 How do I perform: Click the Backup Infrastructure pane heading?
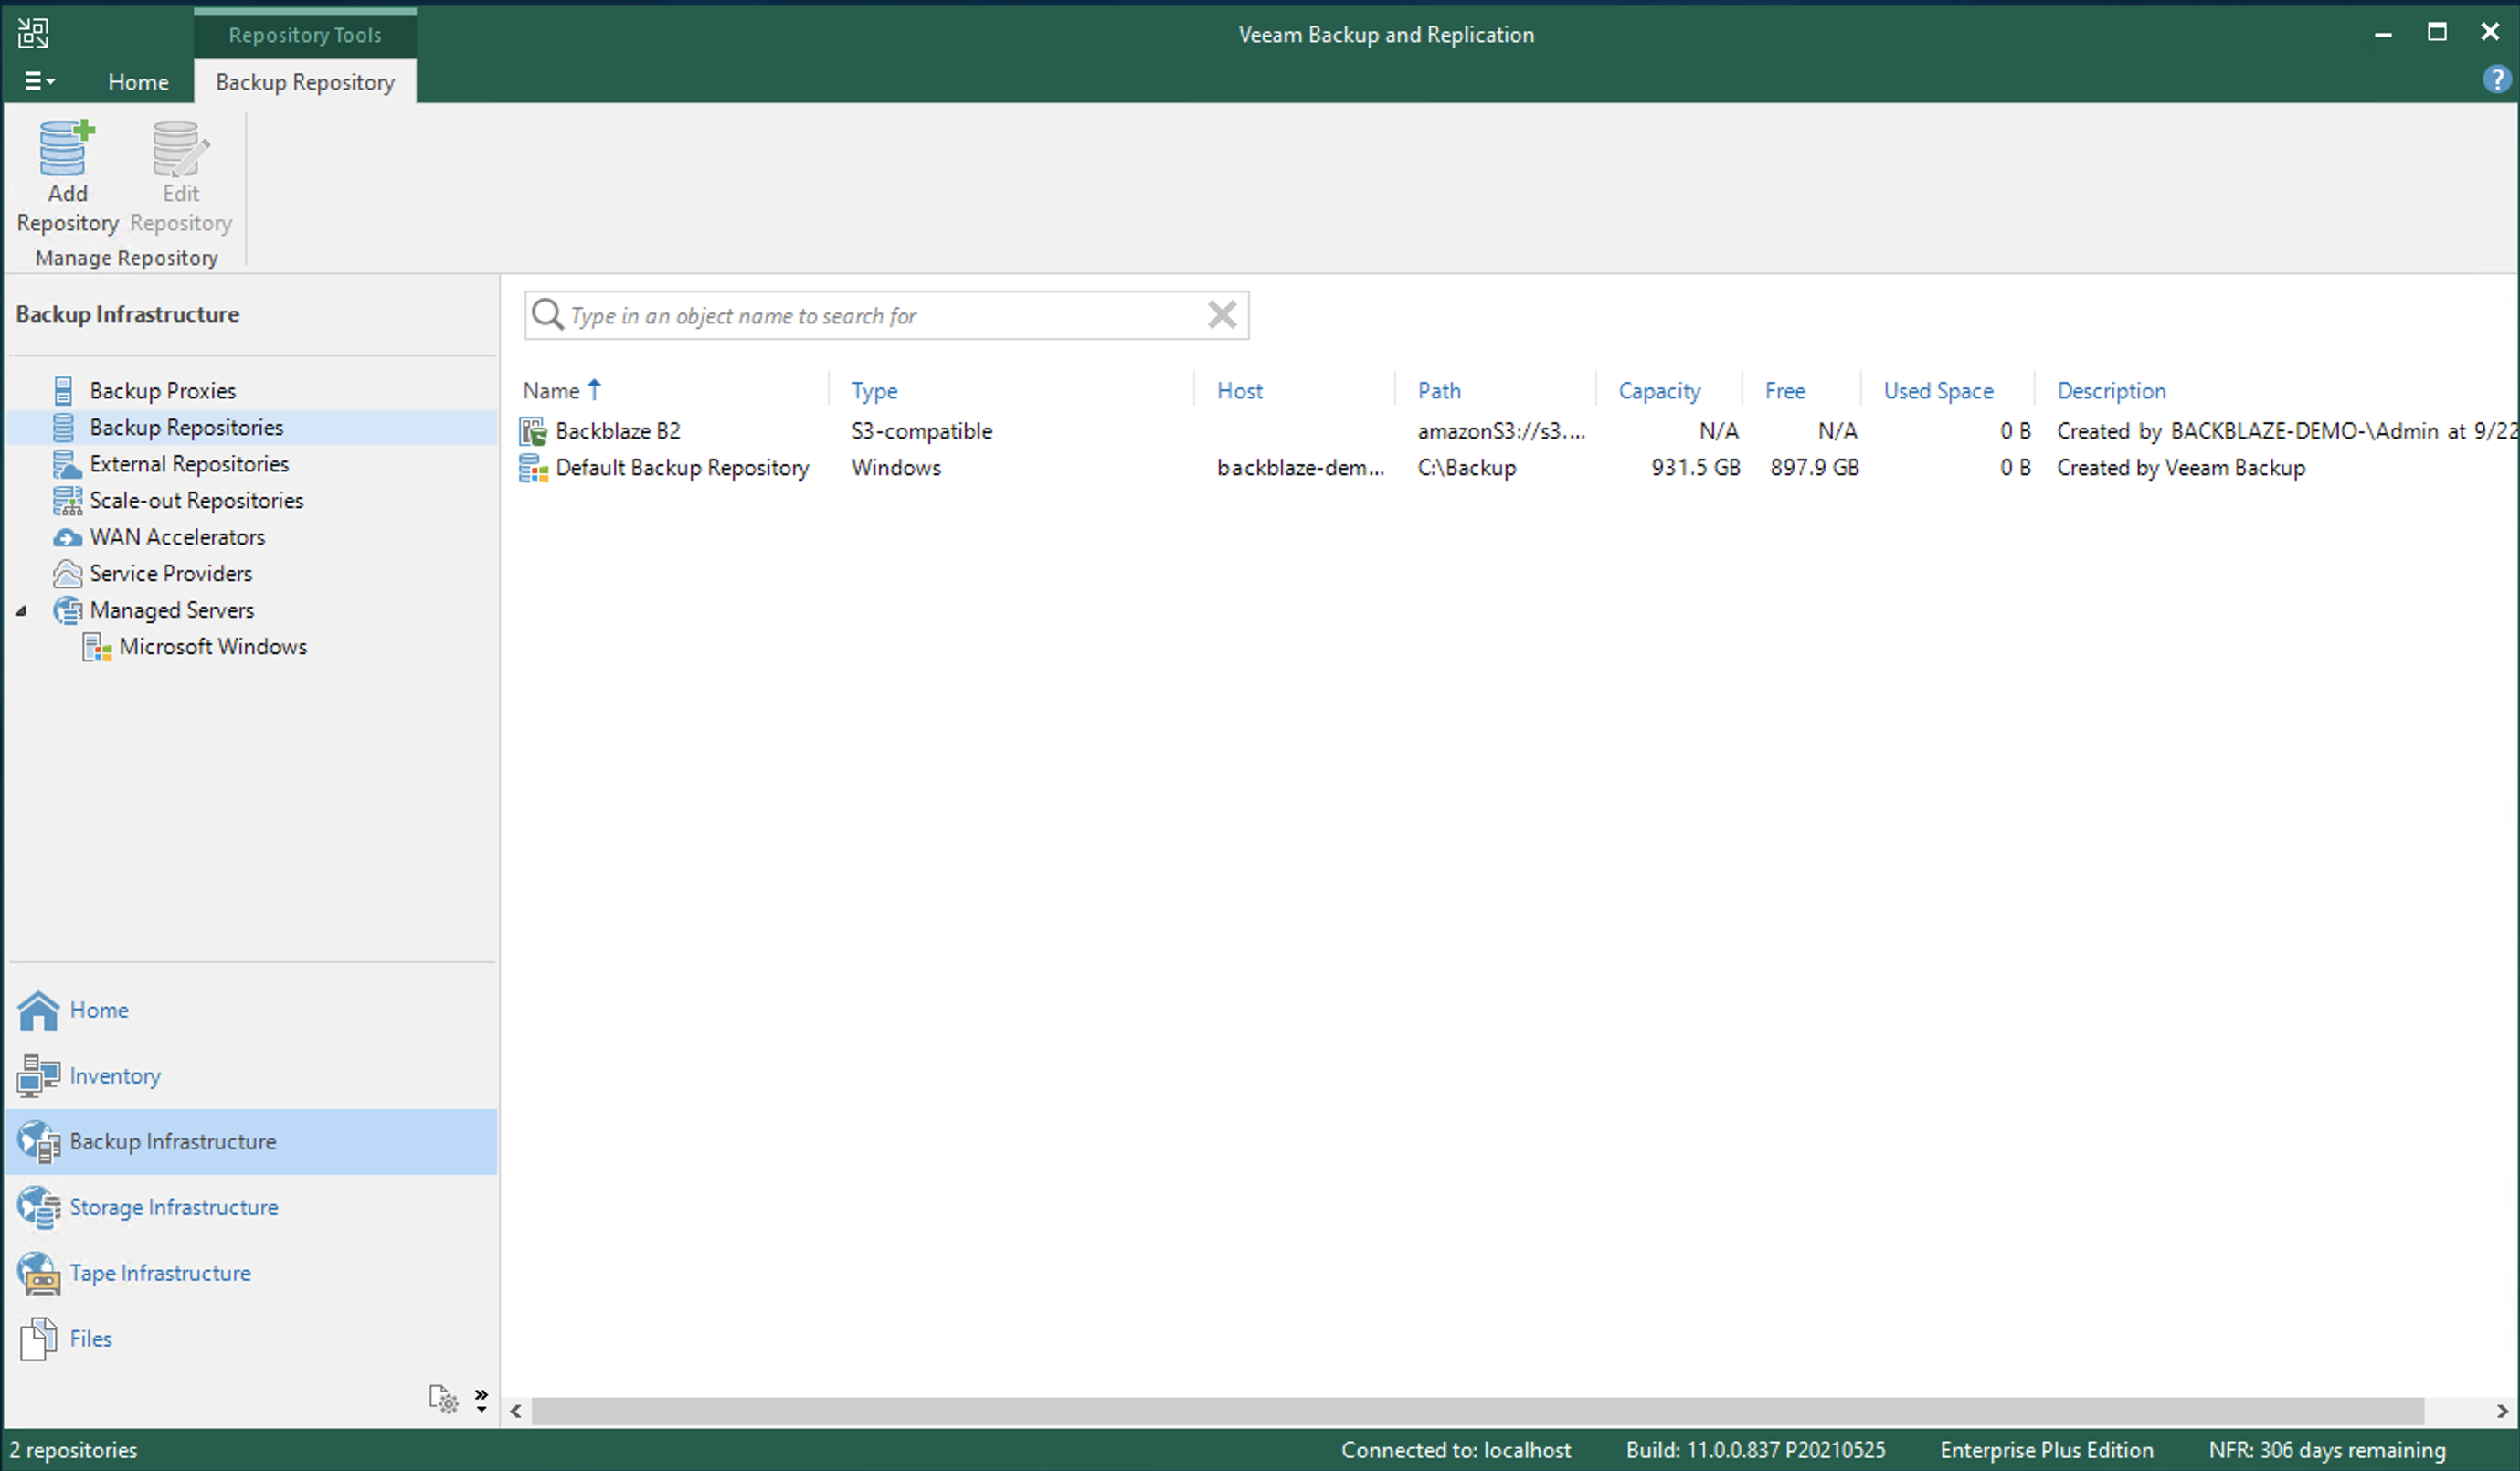[x=127, y=314]
